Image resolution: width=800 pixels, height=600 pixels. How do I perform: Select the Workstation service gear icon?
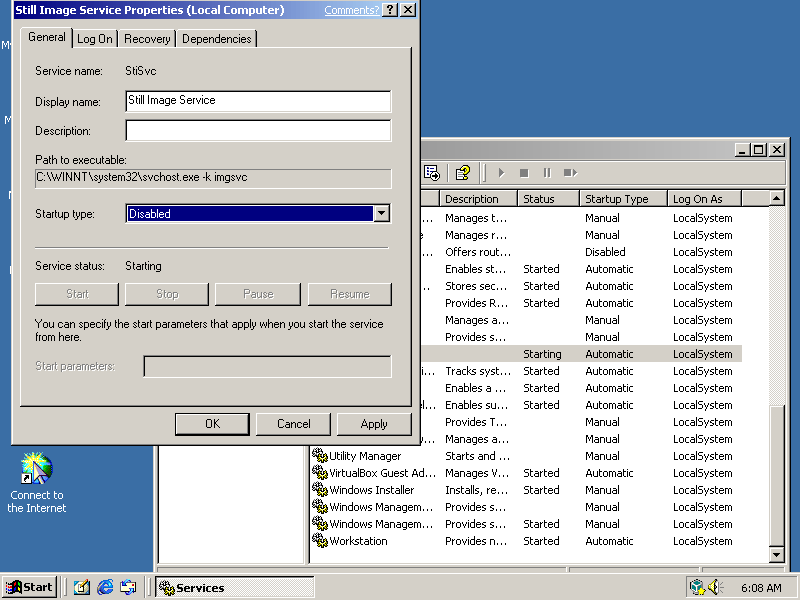pyautogui.click(x=320, y=541)
